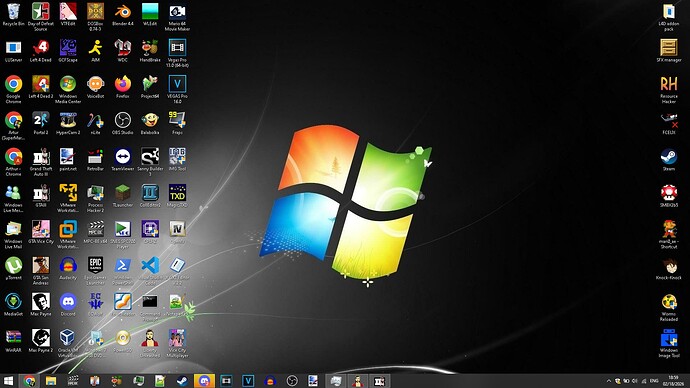690x388 pixels.
Task: Open the Google Chrome desktop shortcut
Action: (14, 89)
